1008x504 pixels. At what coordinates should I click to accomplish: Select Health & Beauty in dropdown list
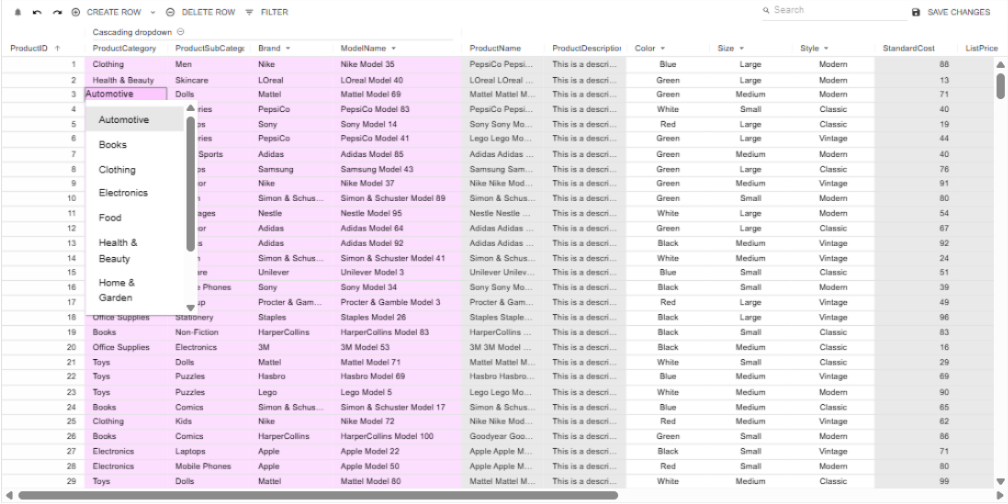(135, 251)
